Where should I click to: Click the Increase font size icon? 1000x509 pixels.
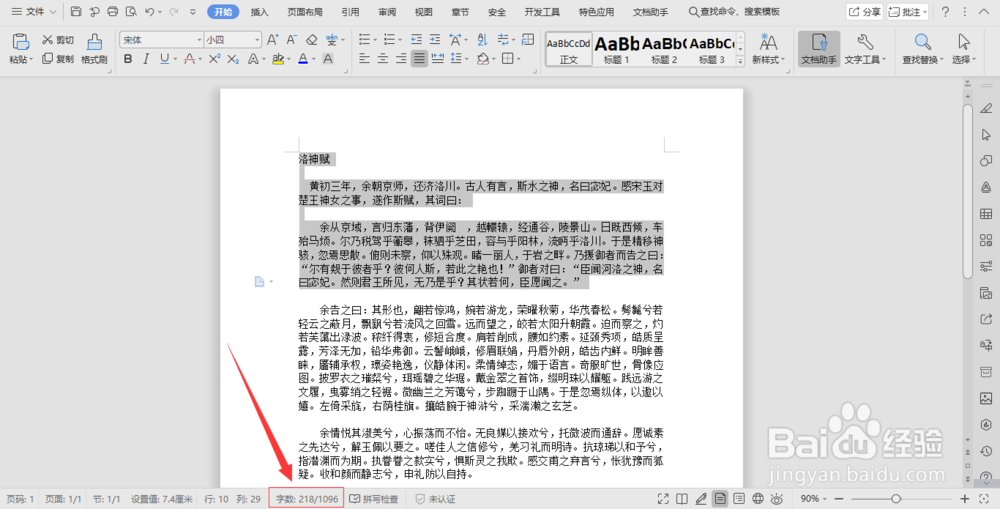point(272,40)
